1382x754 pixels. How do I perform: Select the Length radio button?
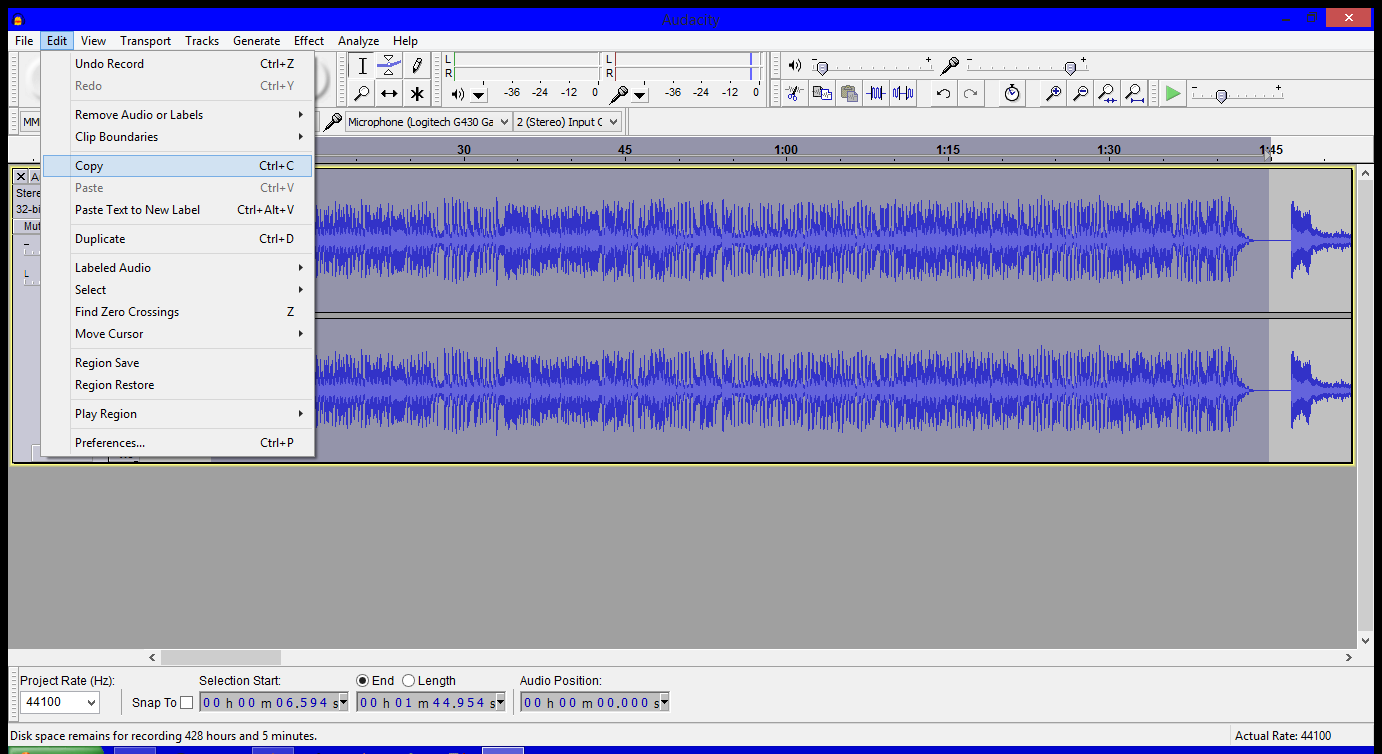(x=408, y=681)
